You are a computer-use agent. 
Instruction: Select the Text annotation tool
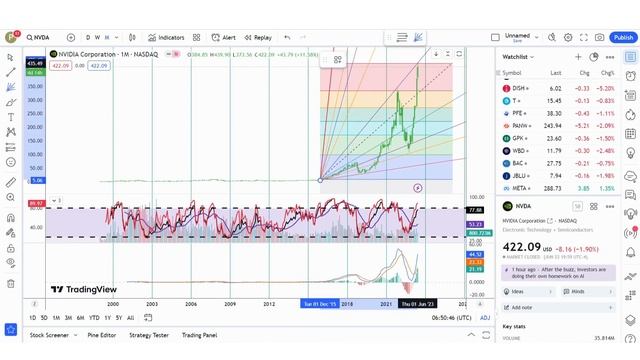(x=11, y=117)
